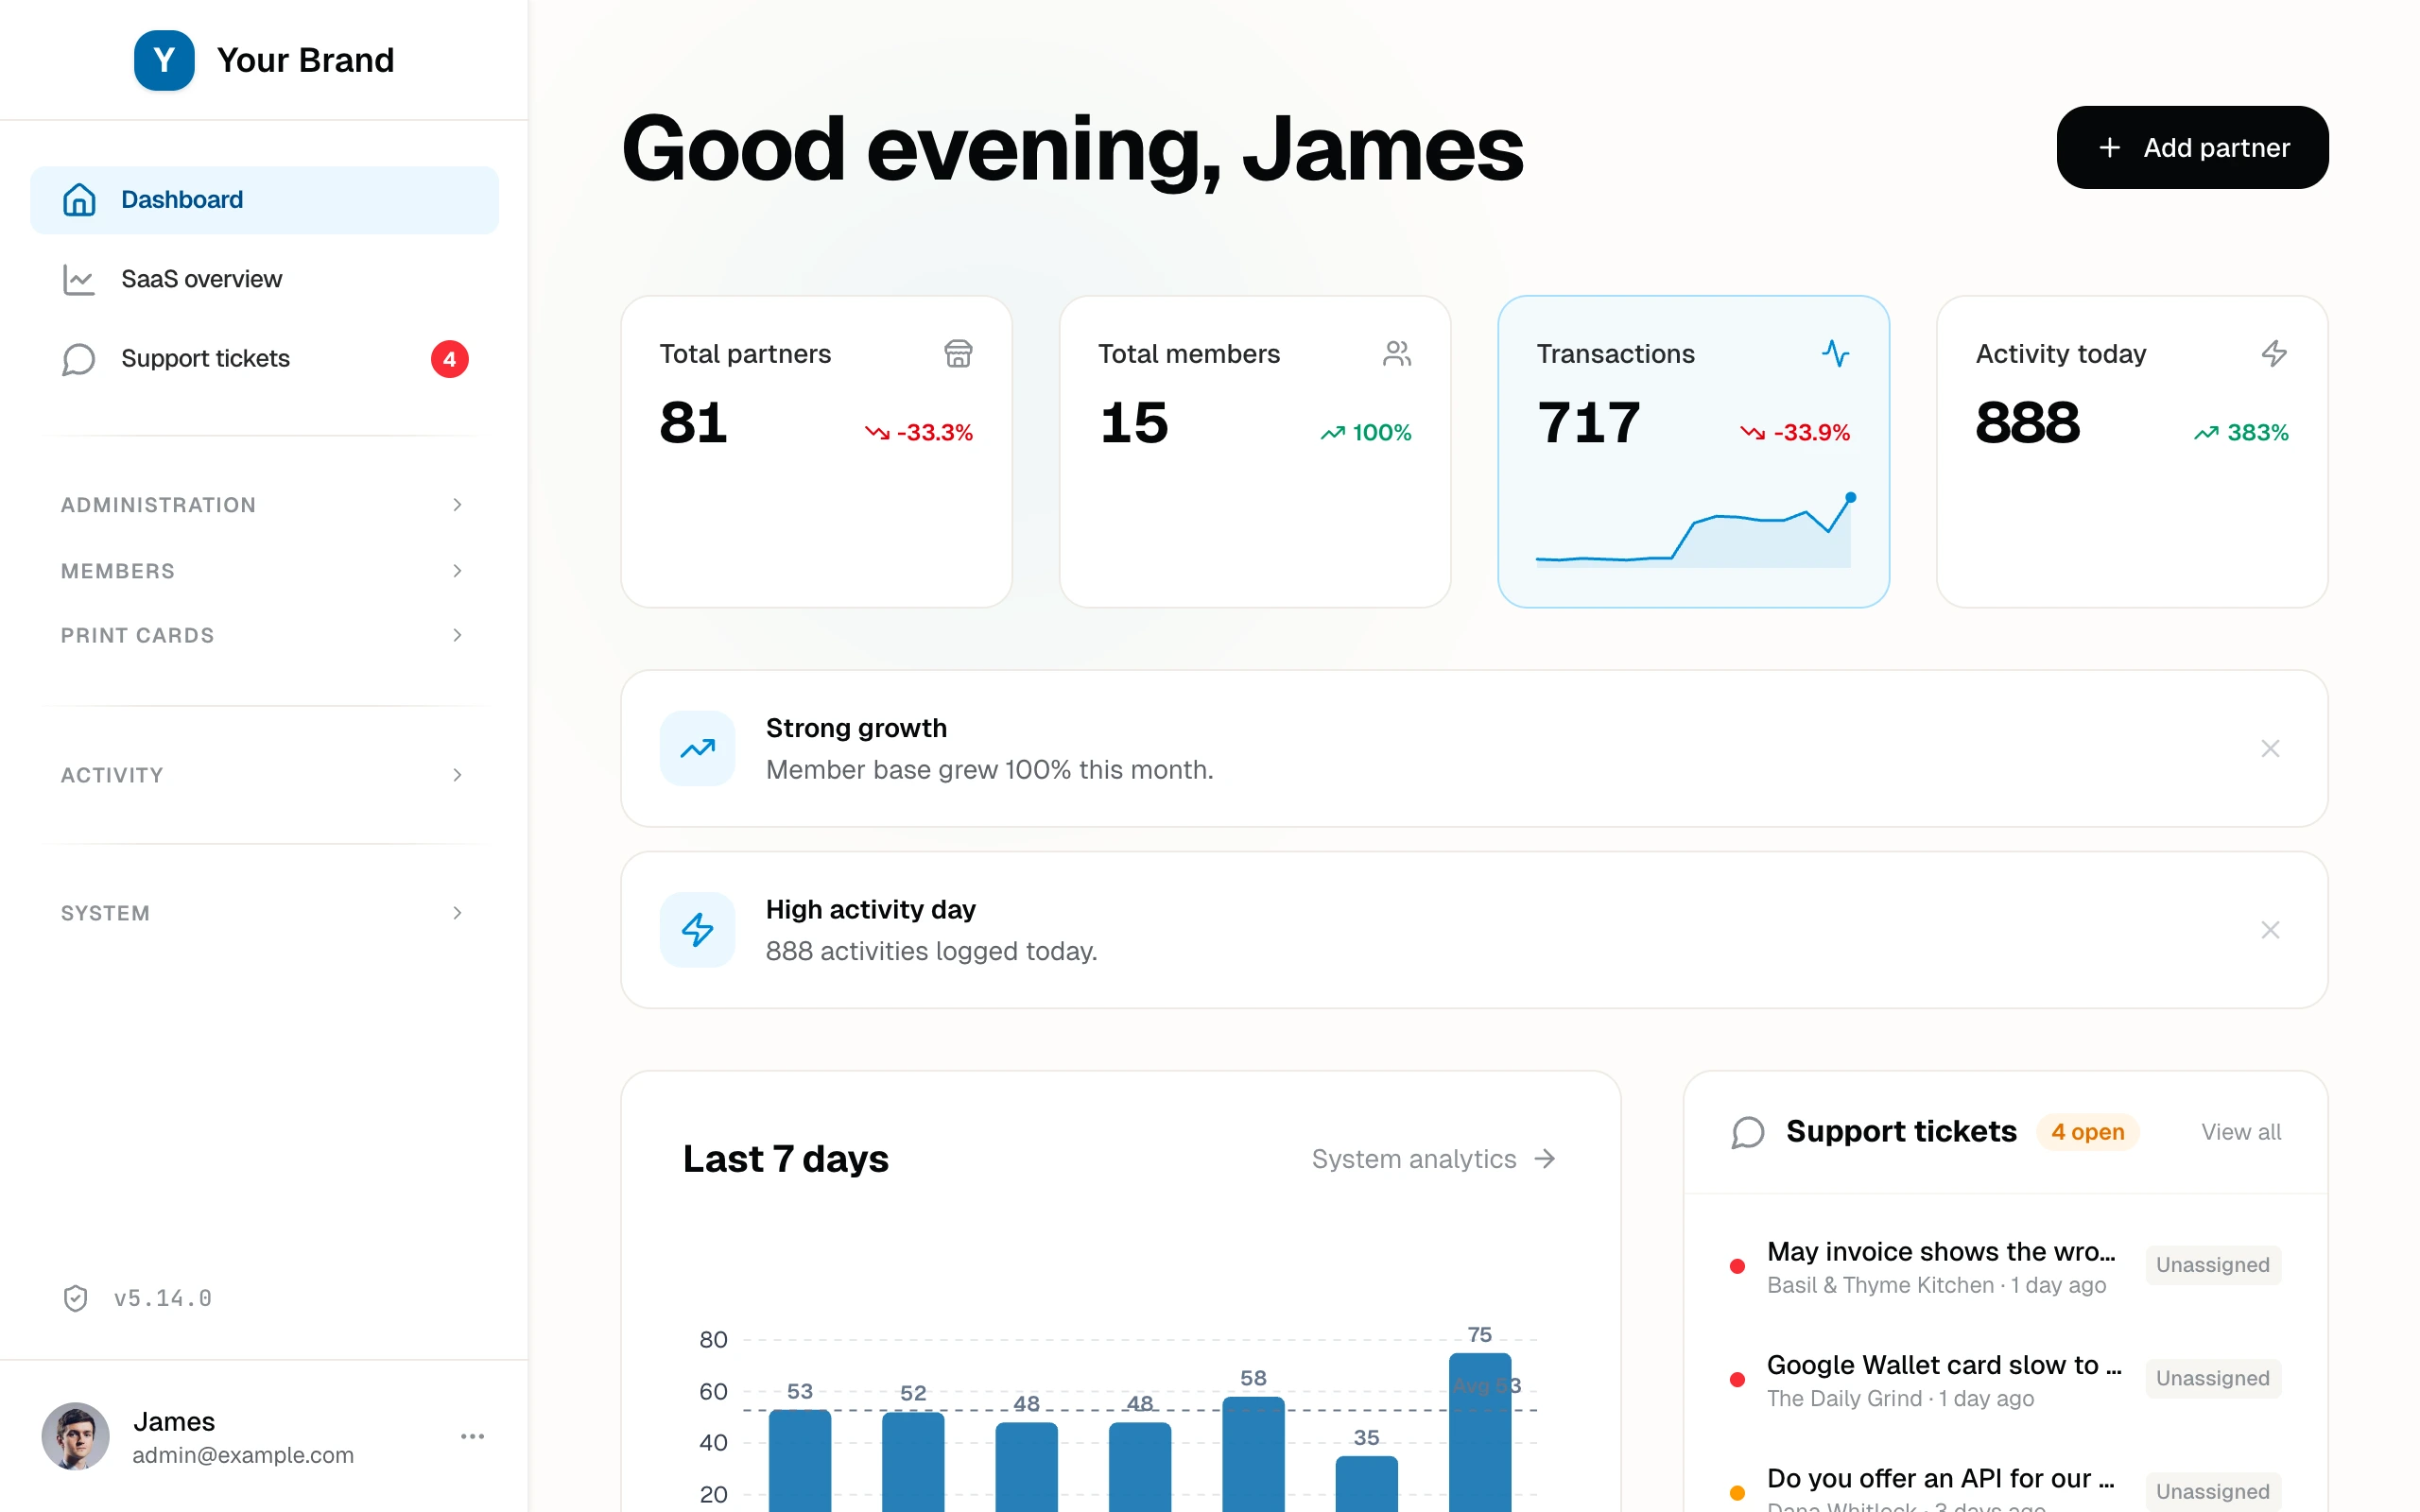Click the red 4 tickets badge
This screenshot has width=2420, height=1512.
pos(449,359)
